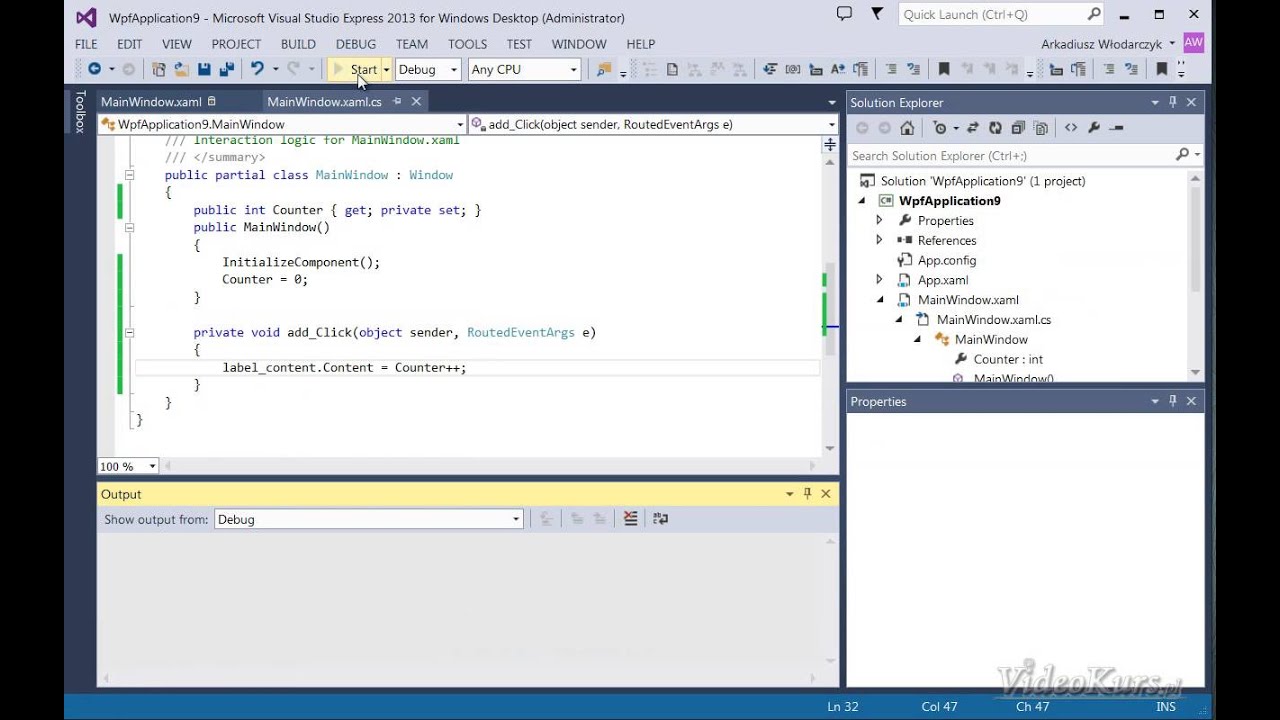This screenshot has width=1280, height=720.
Task: Save the current file with the Save icon
Action: point(204,69)
